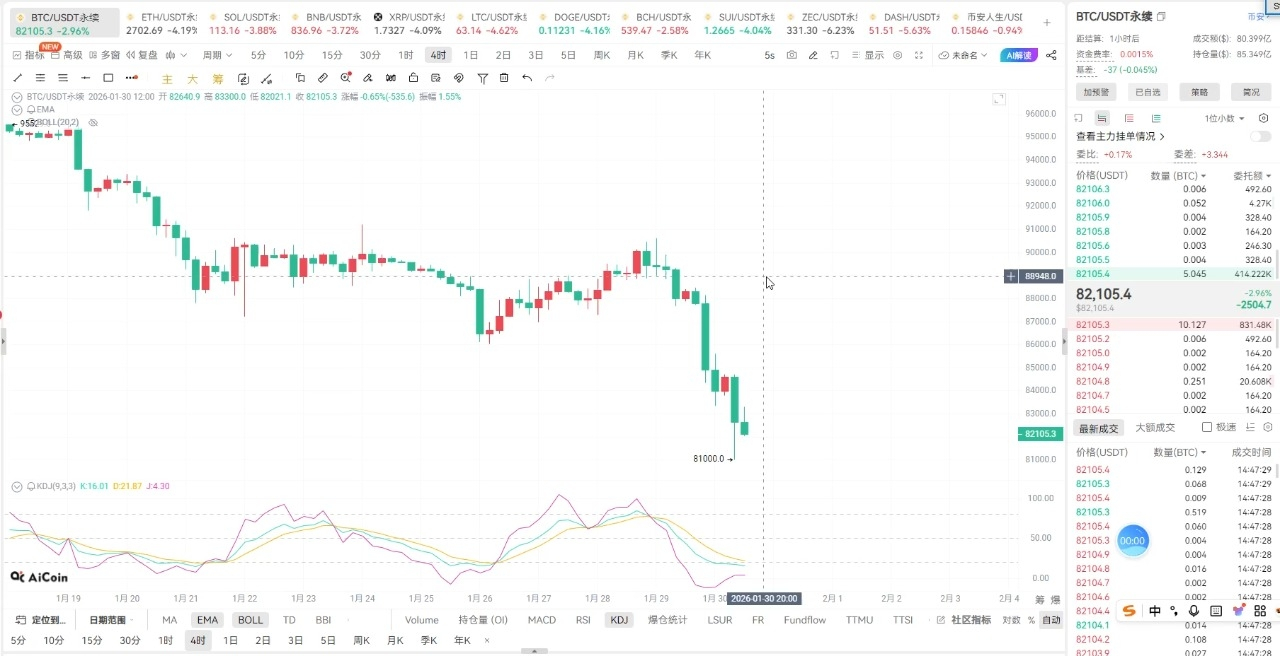Click the 定位到 locate button
This screenshot has height=656, width=1280.
click(40, 620)
